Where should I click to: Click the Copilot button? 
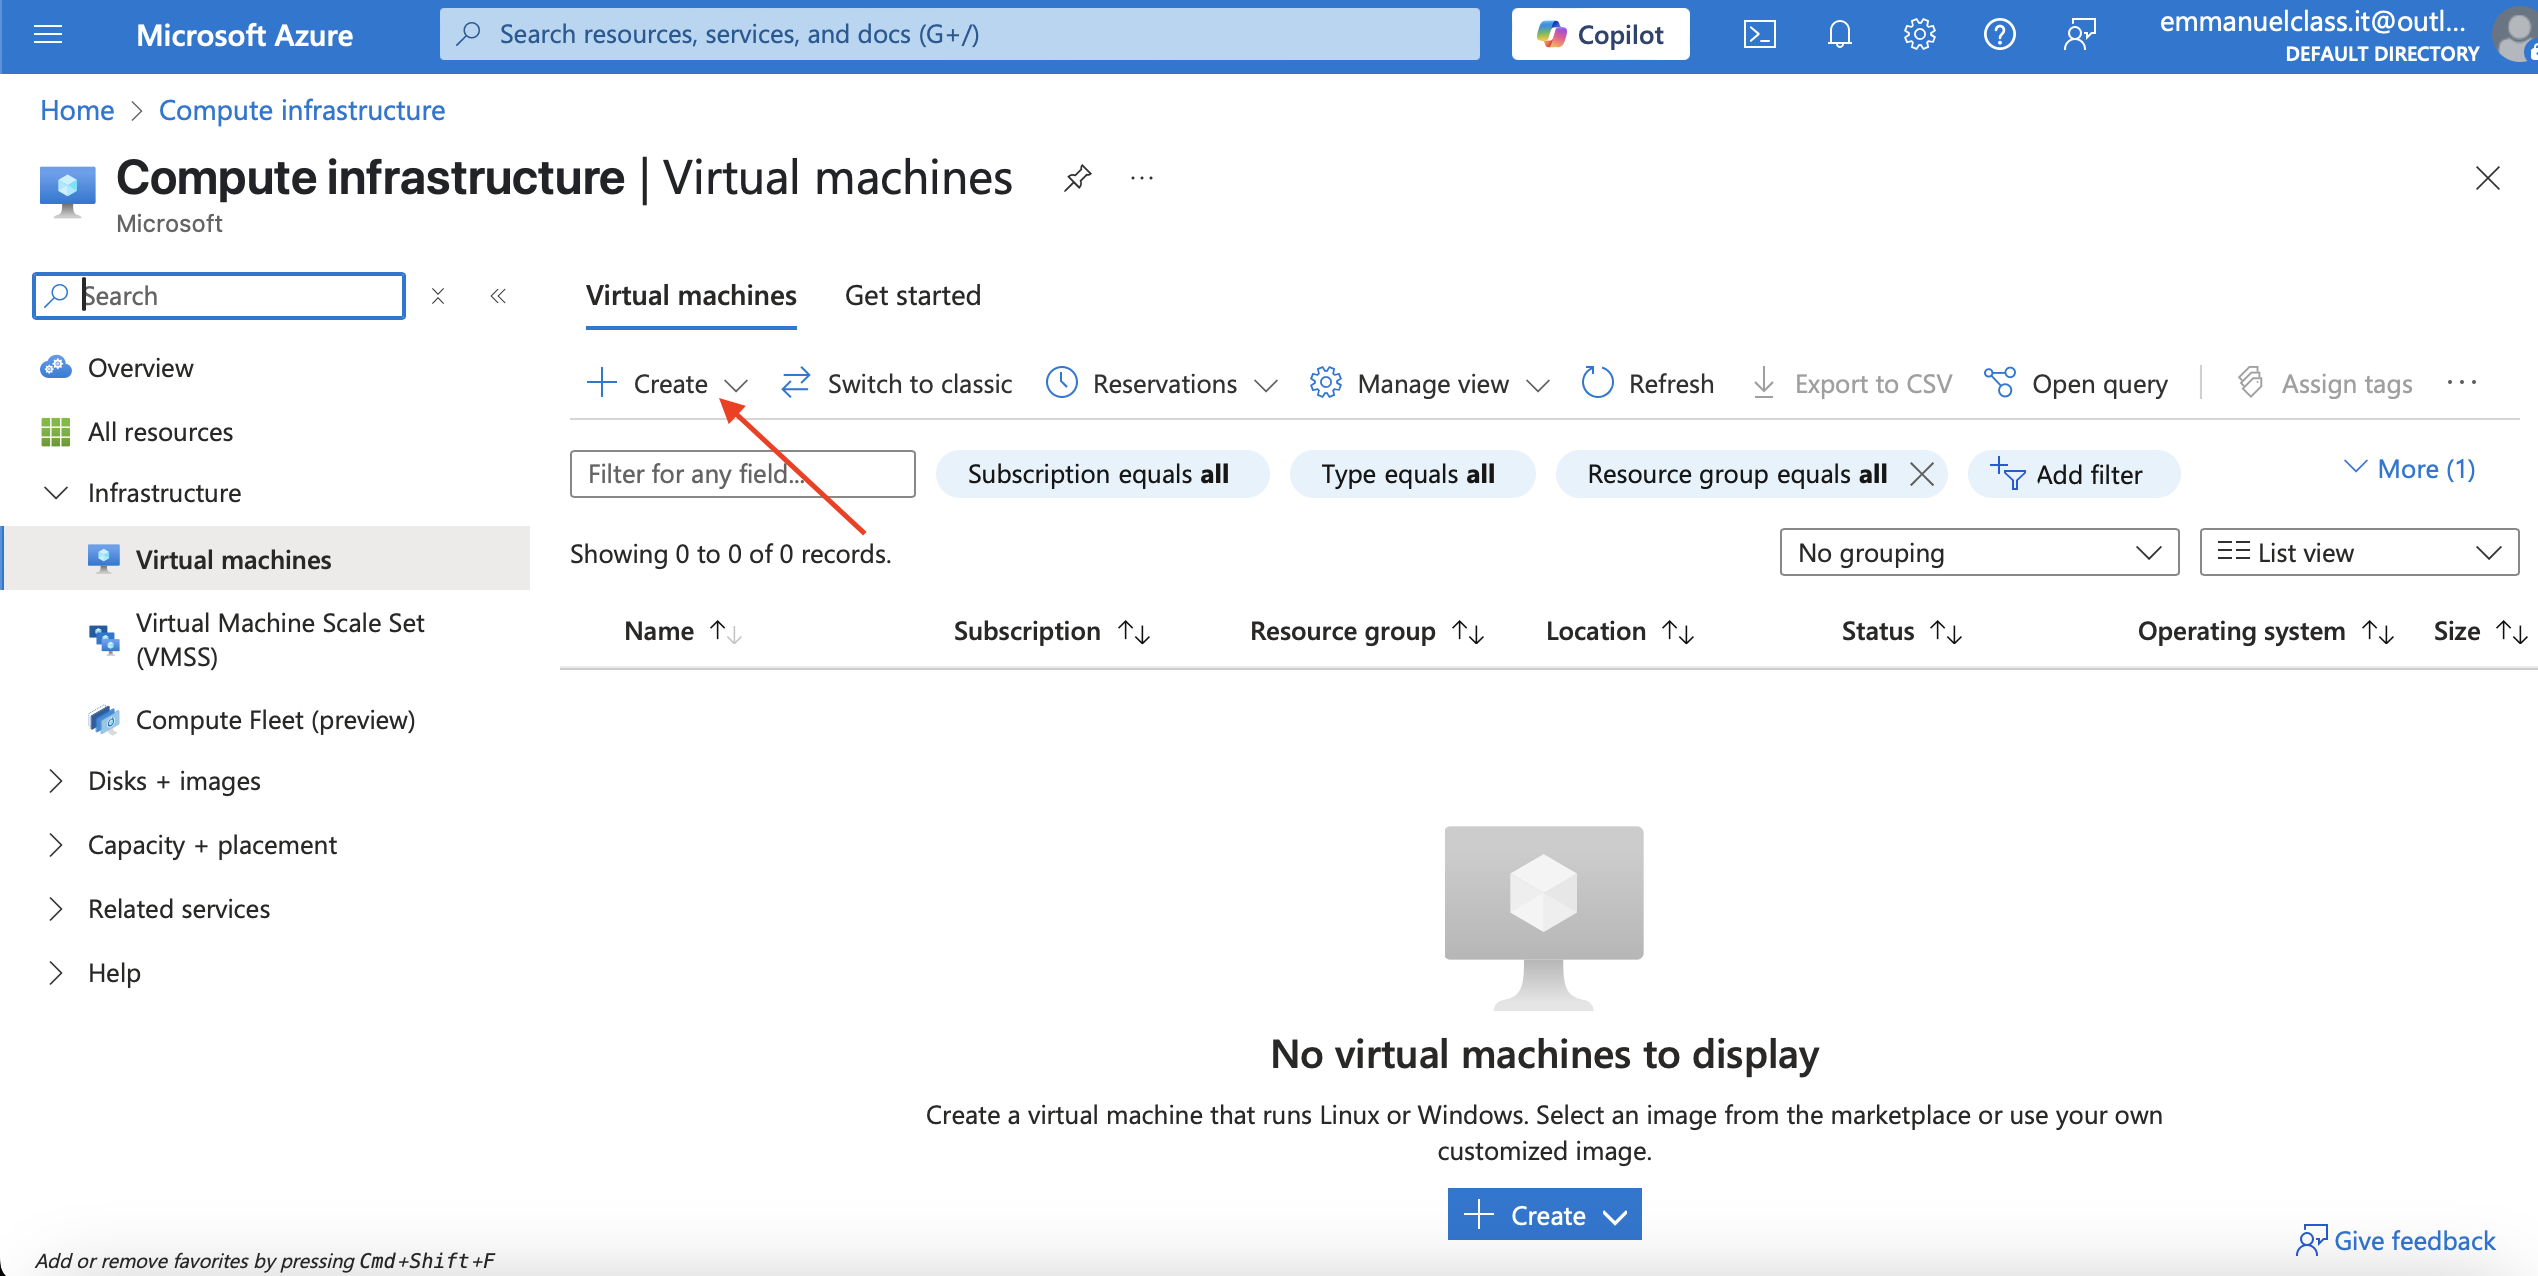click(1600, 35)
